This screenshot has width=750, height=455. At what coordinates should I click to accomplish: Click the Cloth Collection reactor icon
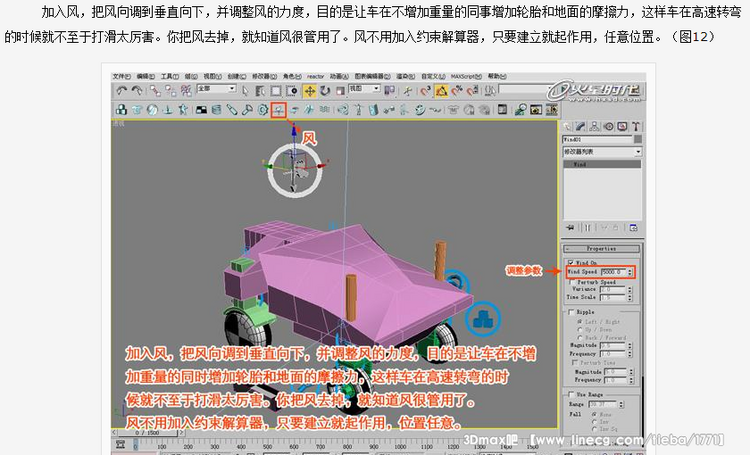[x=137, y=110]
